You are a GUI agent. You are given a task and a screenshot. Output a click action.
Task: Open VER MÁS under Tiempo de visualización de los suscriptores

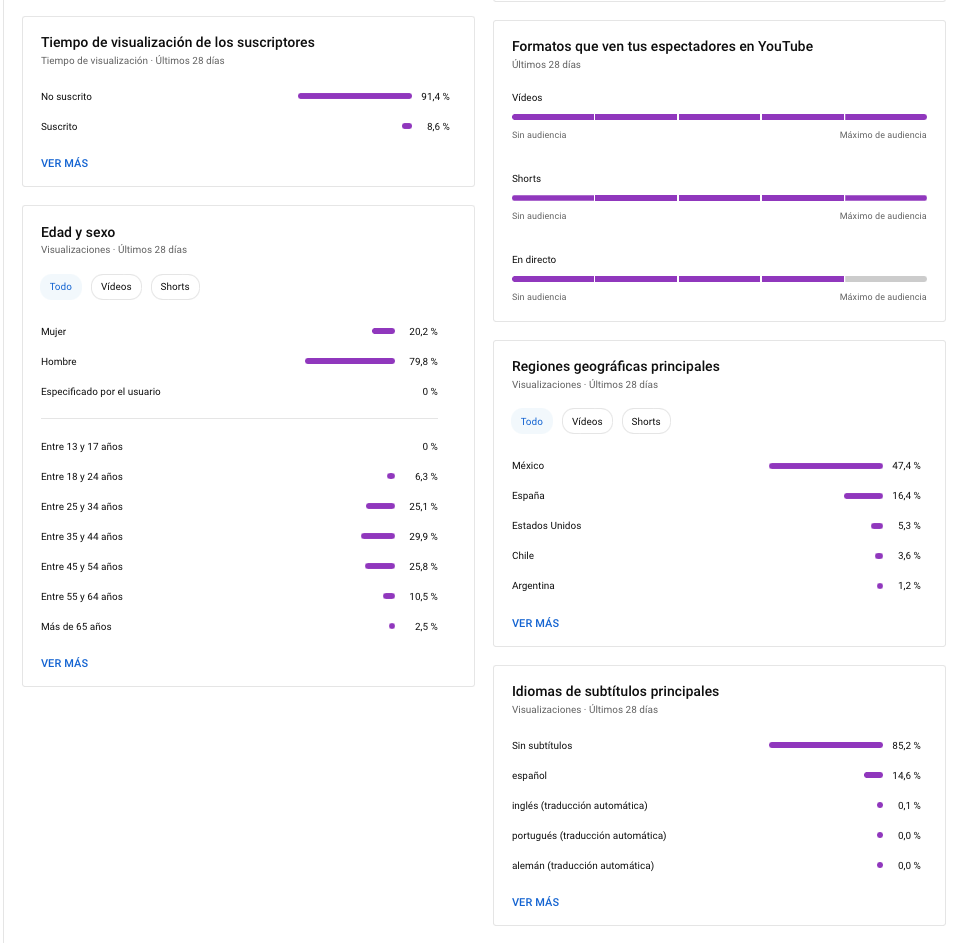pyautogui.click(x=65, y=163)
